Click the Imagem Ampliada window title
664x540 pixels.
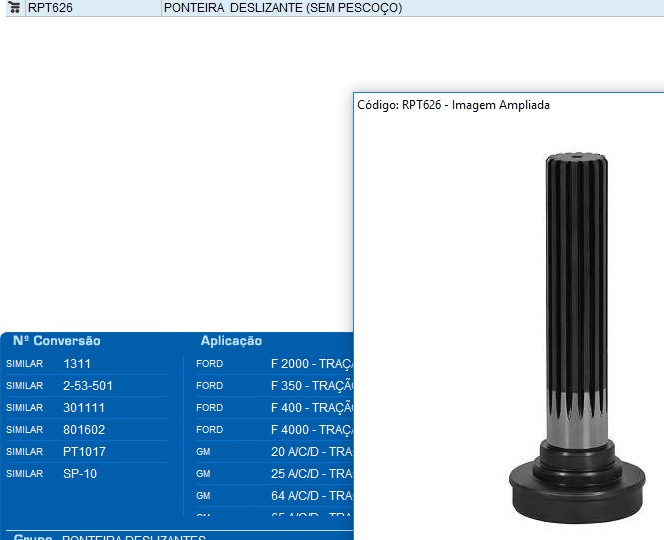point(453,105)
